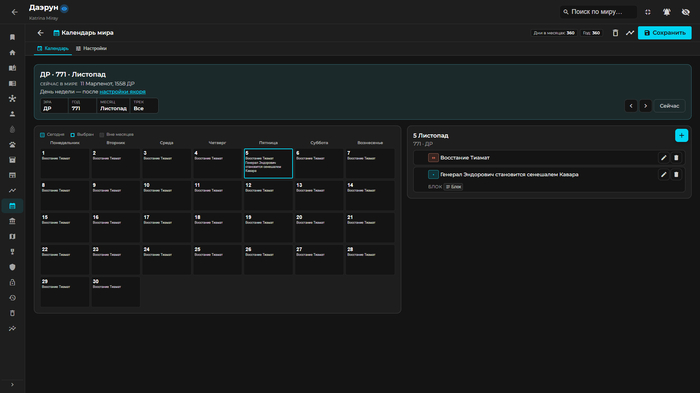Go to previous month with left chevron

click(631, 106)
